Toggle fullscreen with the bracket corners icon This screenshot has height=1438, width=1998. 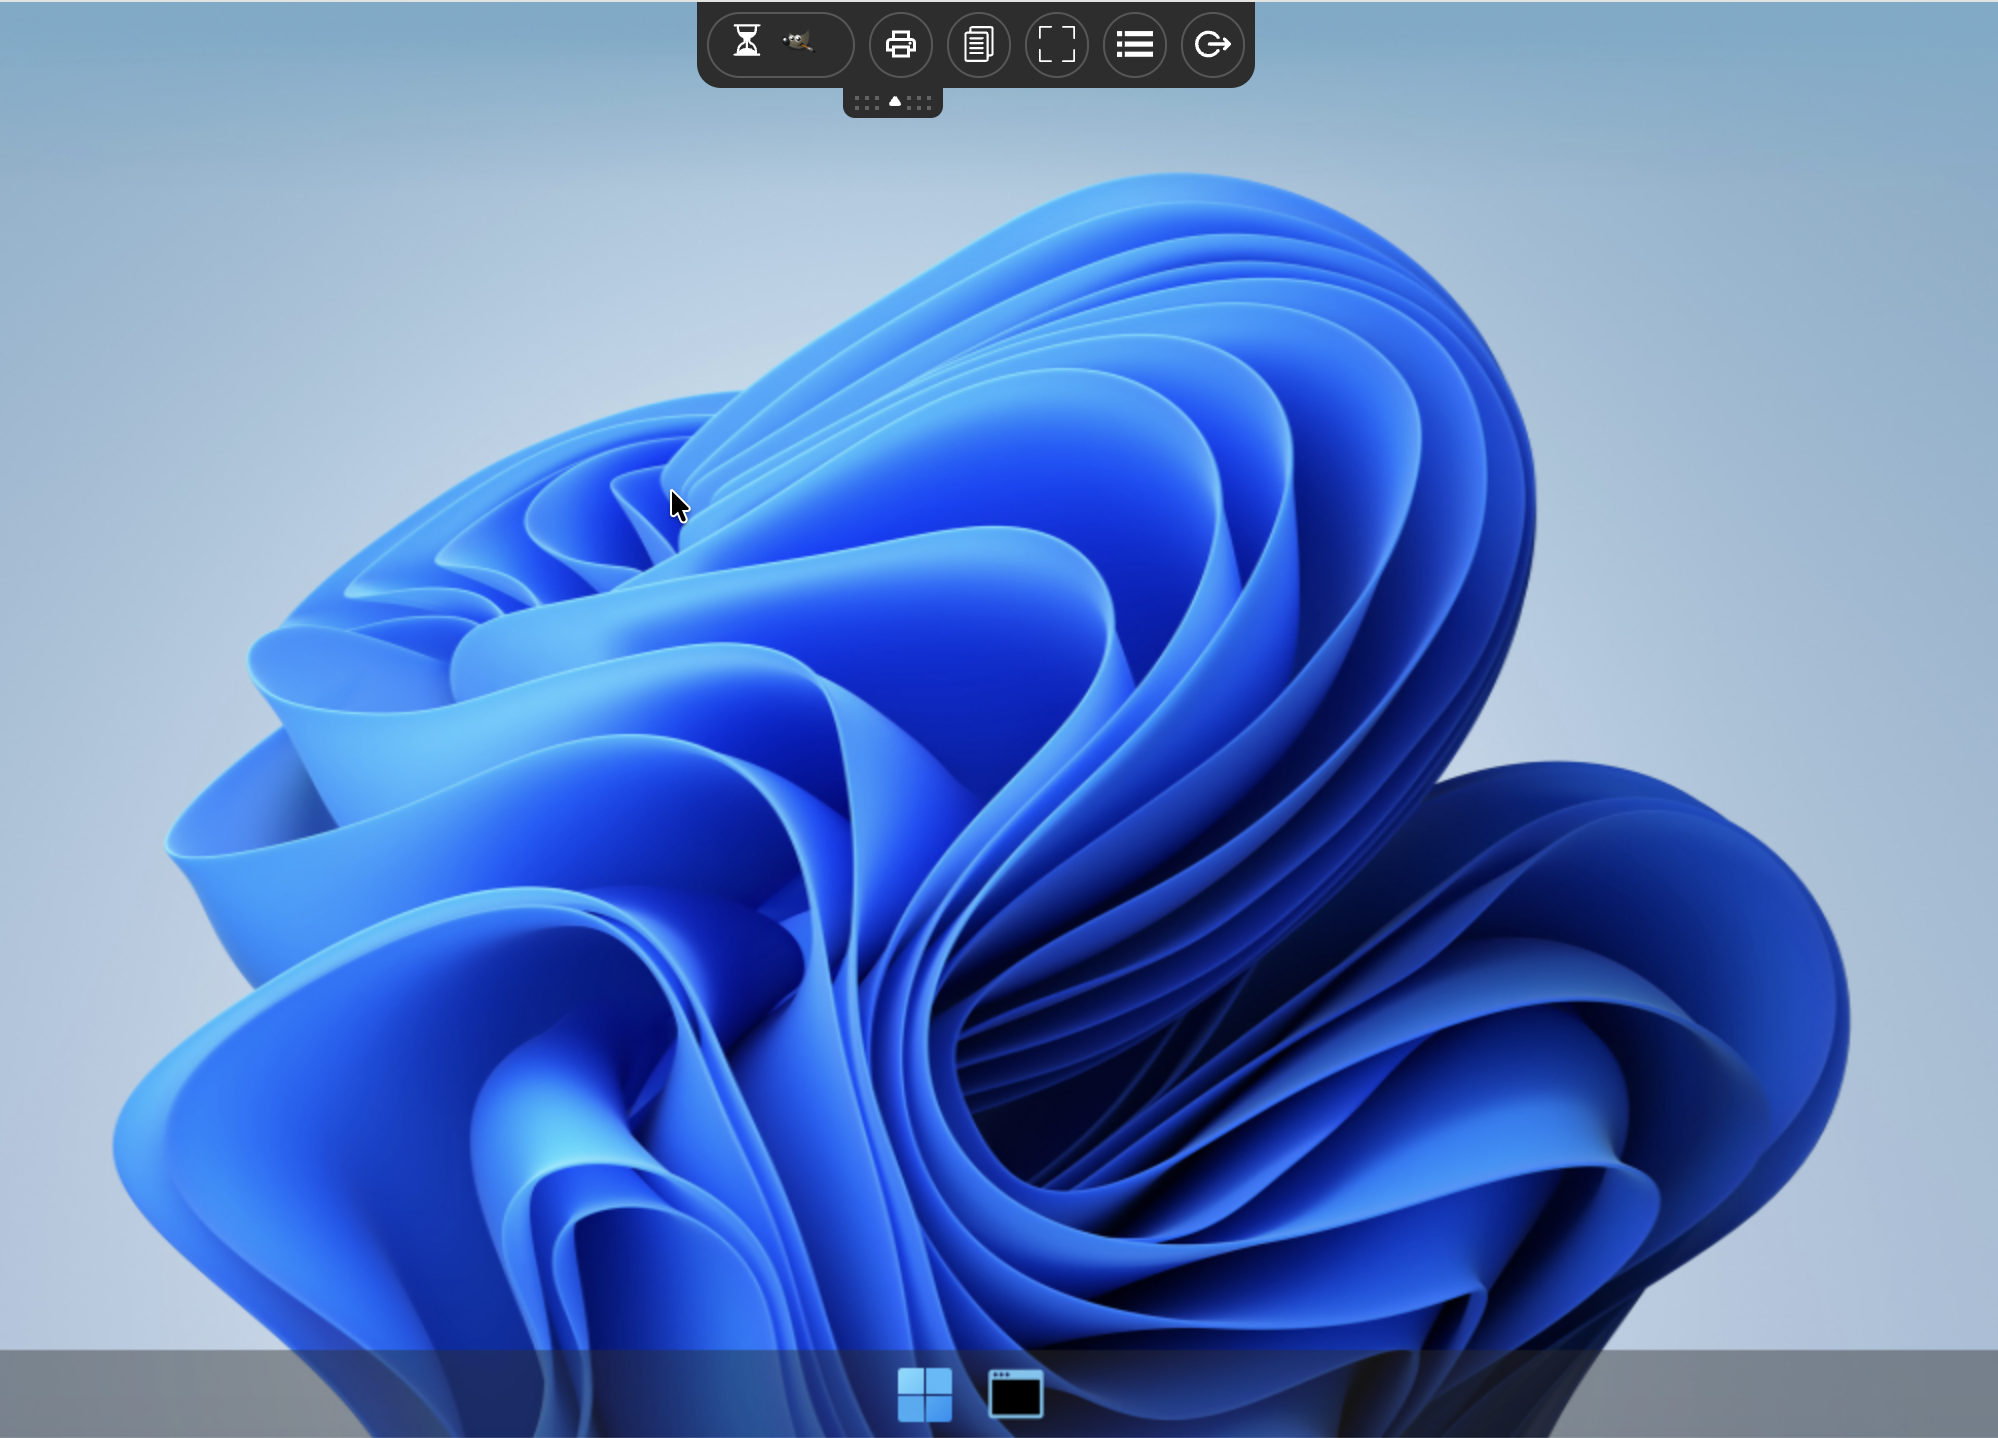coord(1056,45)
